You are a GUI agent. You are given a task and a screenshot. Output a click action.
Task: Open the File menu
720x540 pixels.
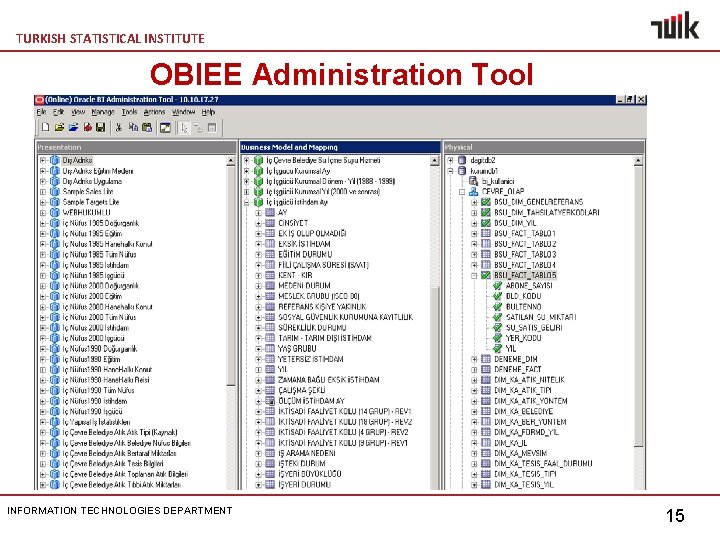tap(41, 112)
